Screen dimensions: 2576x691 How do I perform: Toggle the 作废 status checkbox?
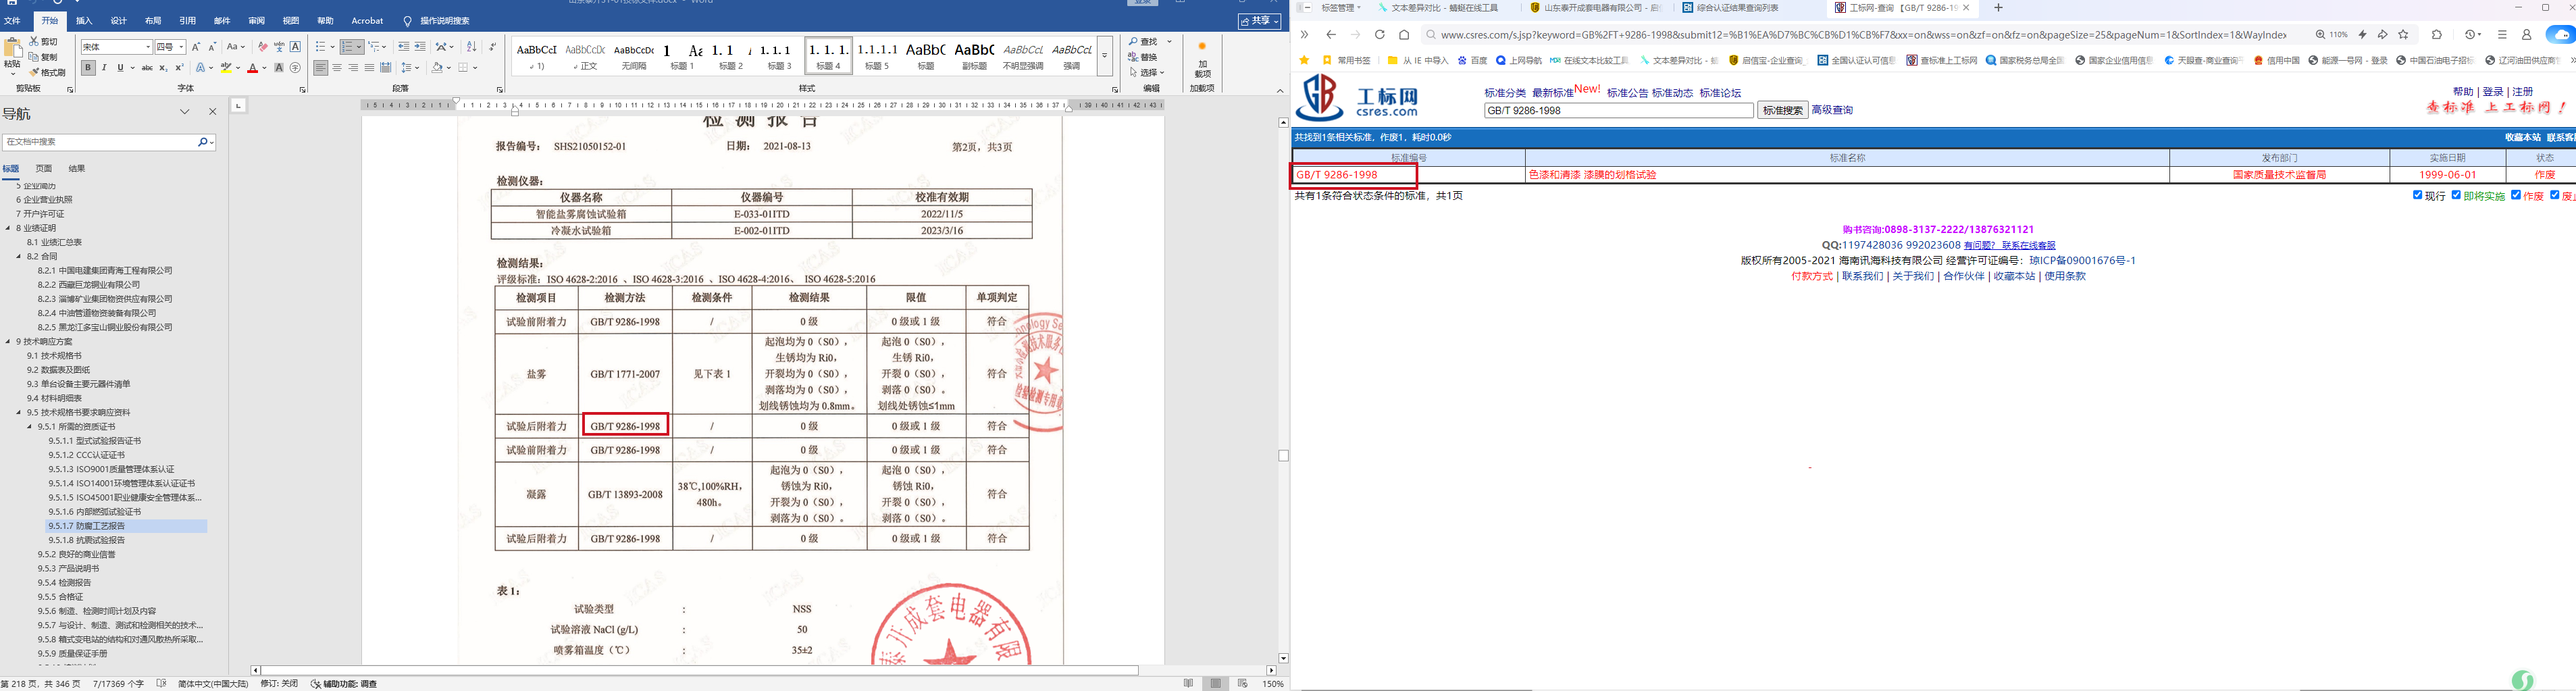pyautogui.click(x=2516, y=195)
